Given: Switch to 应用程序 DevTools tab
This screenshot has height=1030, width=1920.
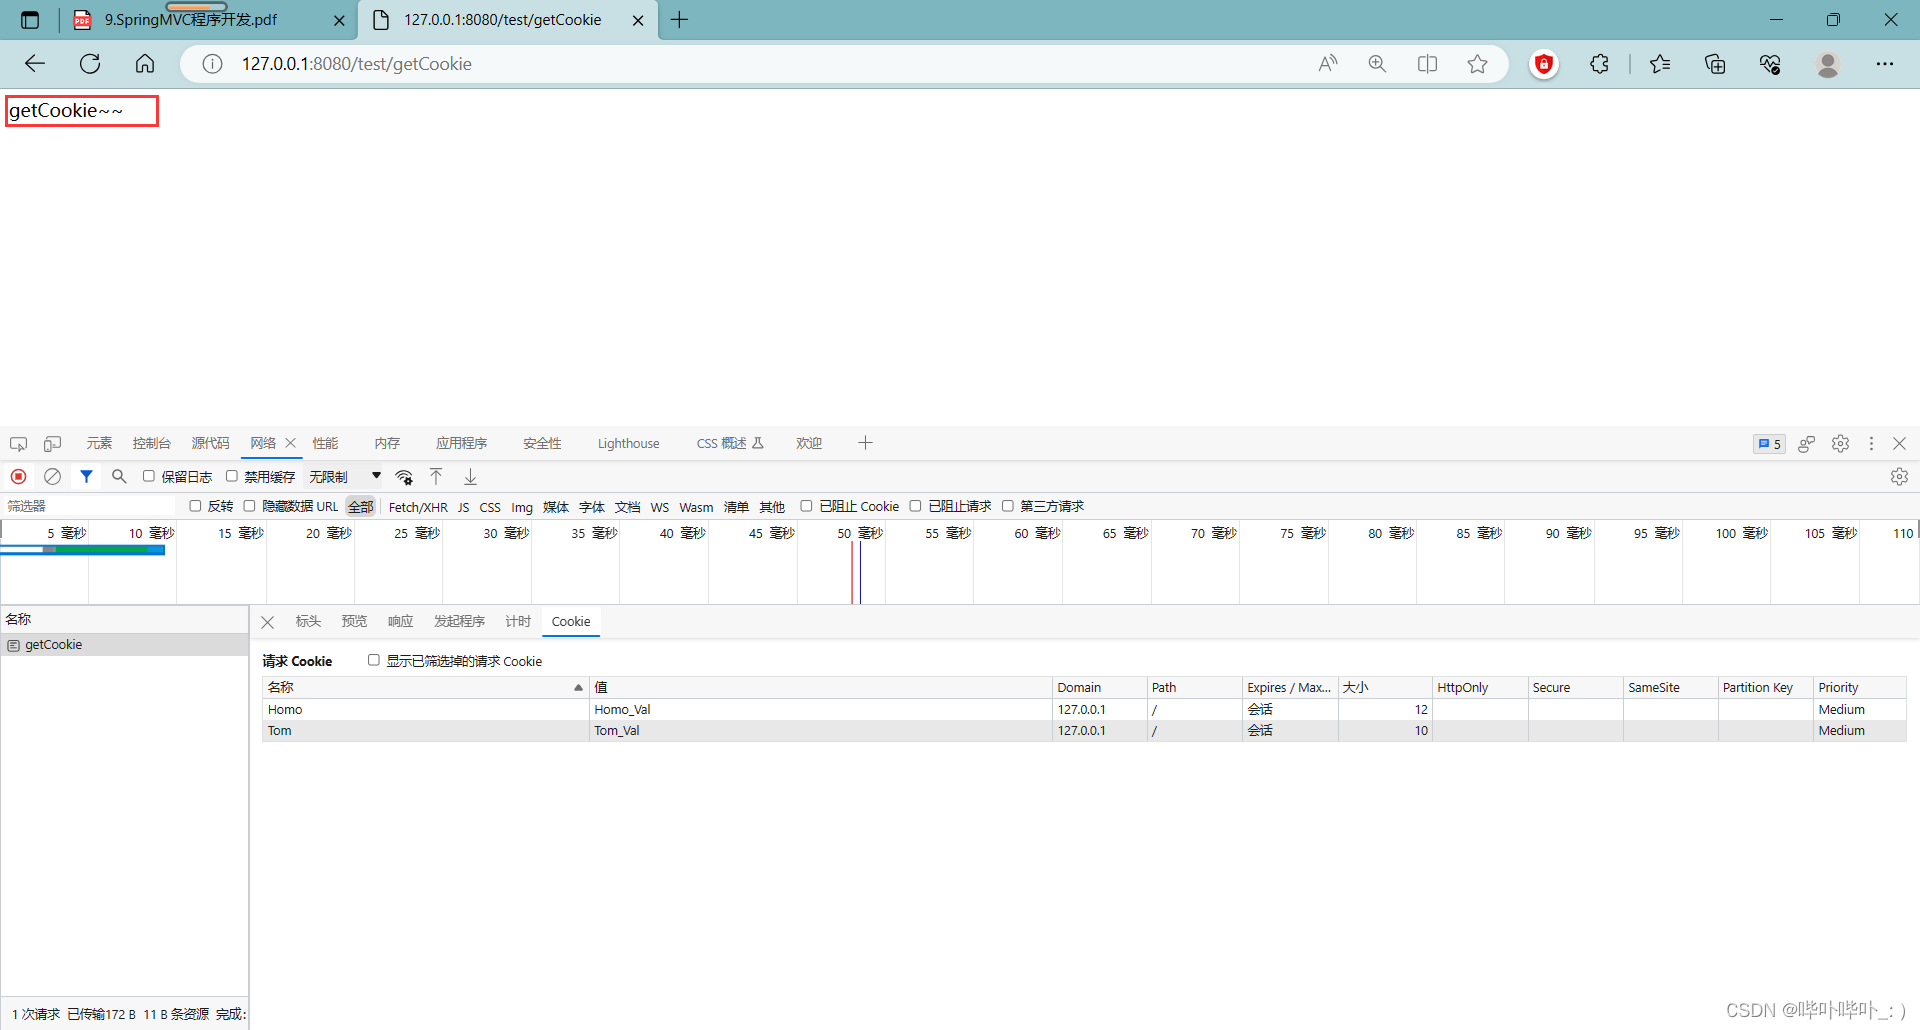Looking at the screenshot, I should pyautogui.click(x=461, y=443).
